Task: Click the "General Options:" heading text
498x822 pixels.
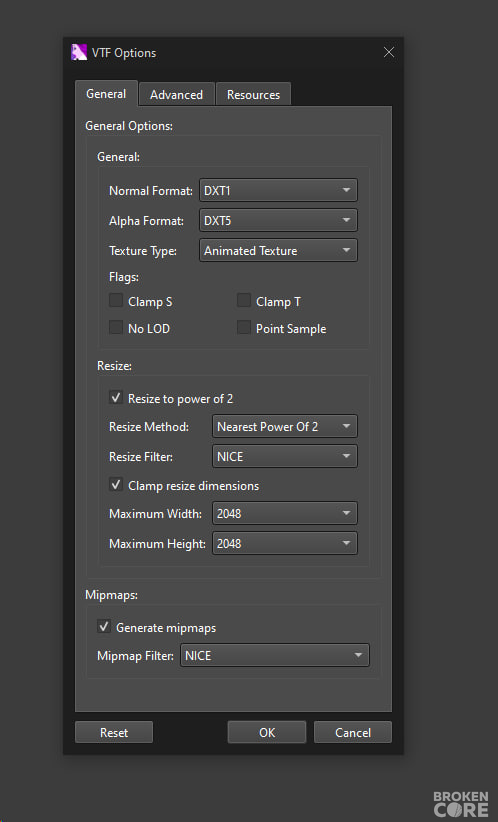Action: coord(129,126)
